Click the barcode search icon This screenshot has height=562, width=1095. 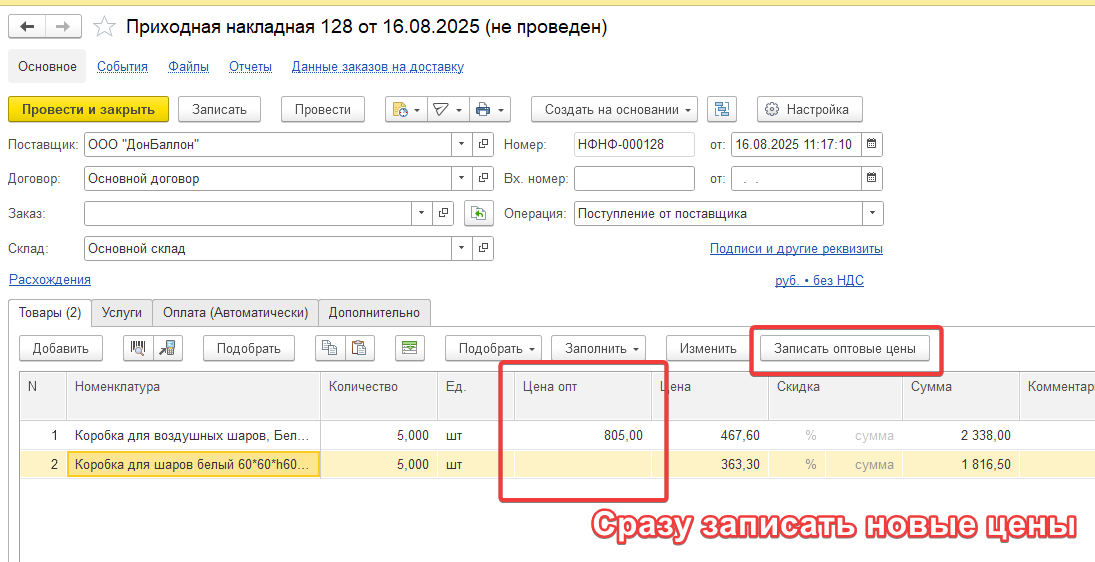[138, 348]
